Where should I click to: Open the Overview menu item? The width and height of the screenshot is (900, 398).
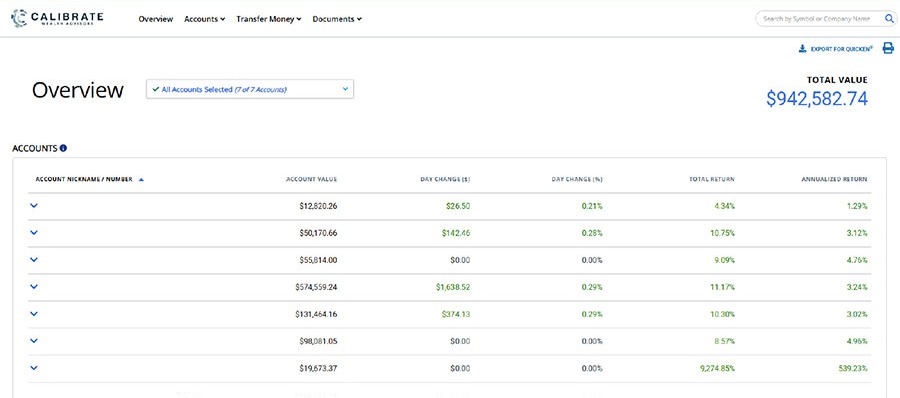[156, 19]
